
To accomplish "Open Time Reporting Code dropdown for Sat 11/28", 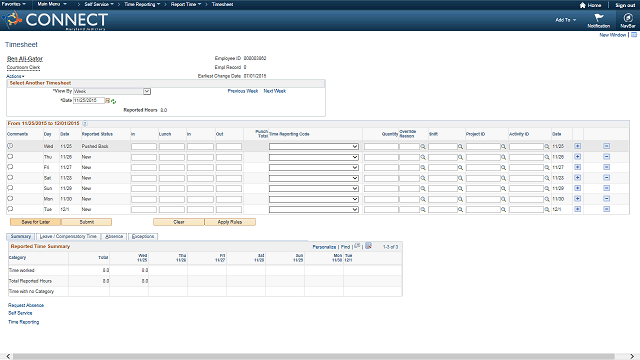I will pos(313,178).
